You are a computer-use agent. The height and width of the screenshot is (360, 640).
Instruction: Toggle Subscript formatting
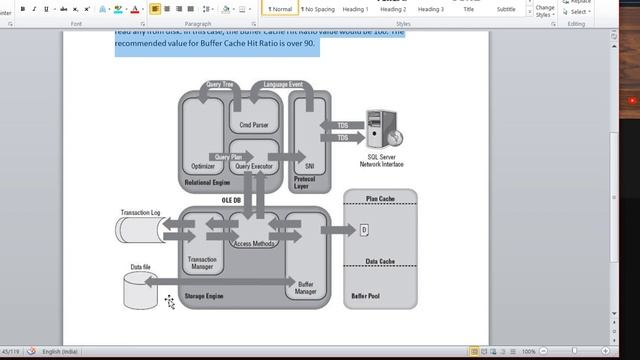tap(76, 9)
